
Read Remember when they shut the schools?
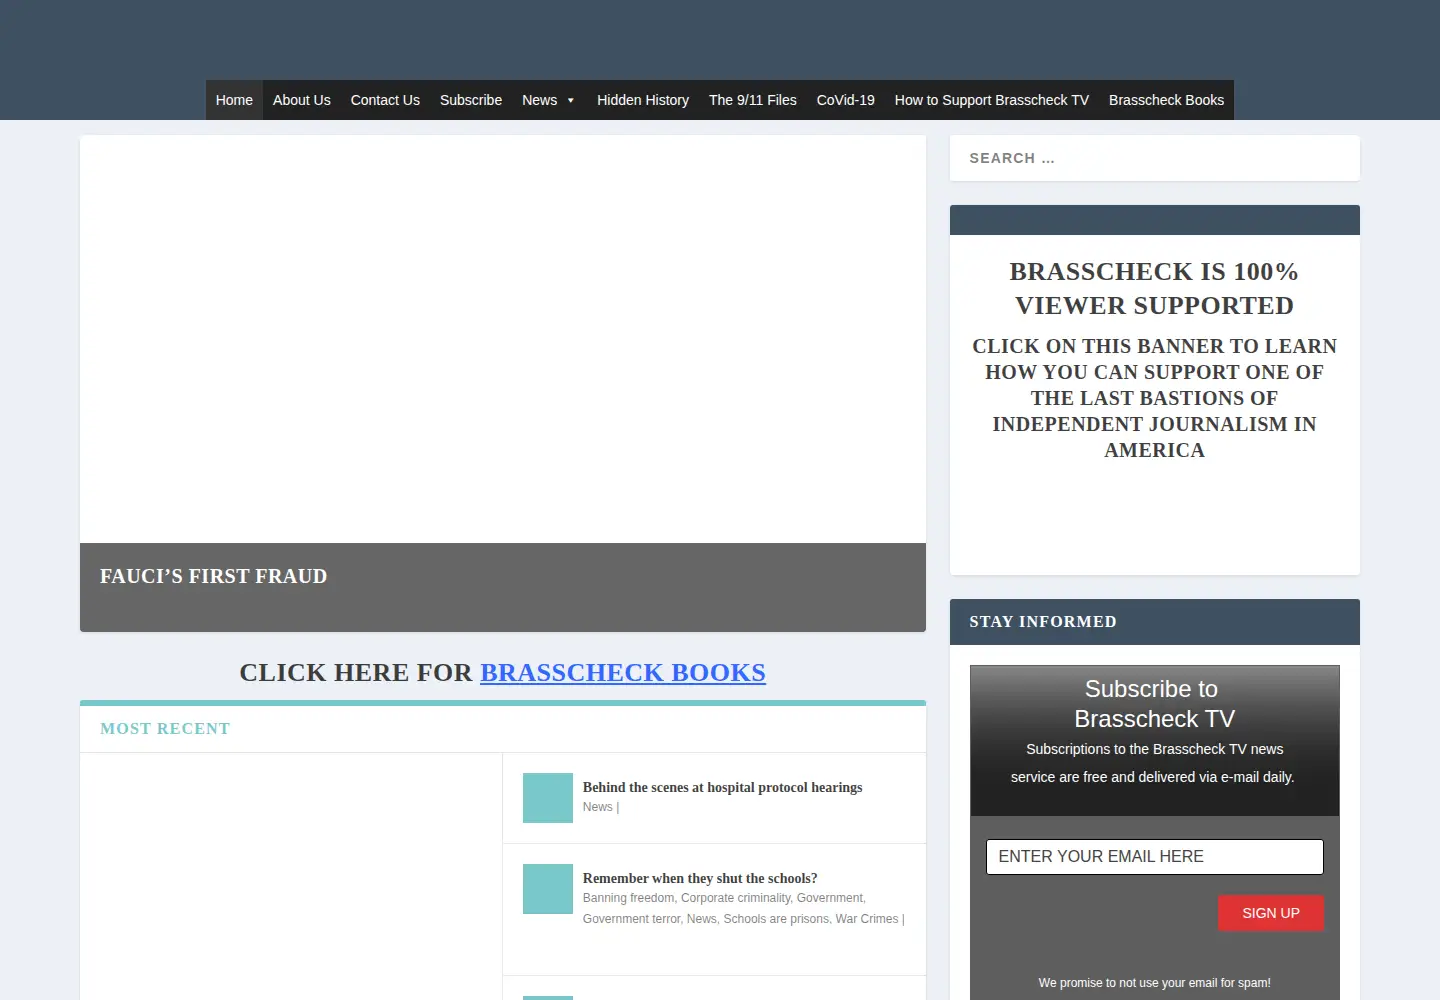700,879
